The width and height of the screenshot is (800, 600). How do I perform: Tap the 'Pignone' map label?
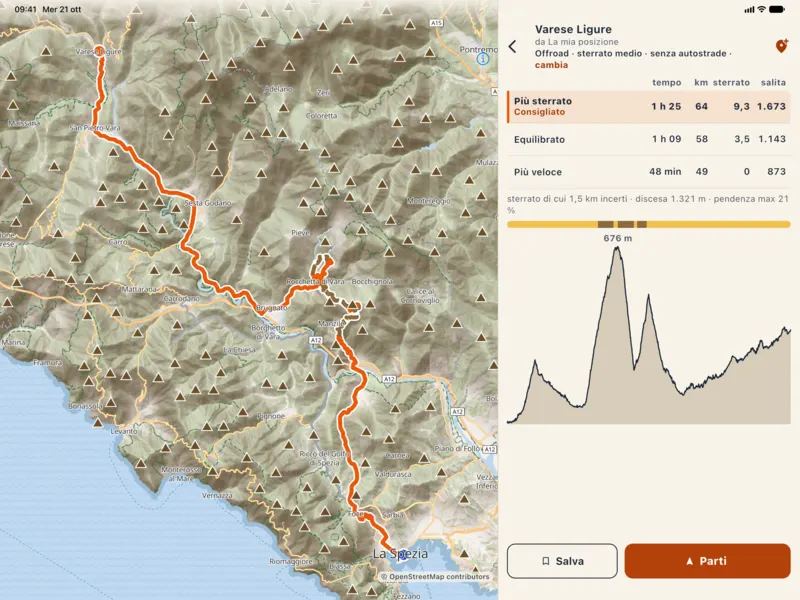coord(271,416)
